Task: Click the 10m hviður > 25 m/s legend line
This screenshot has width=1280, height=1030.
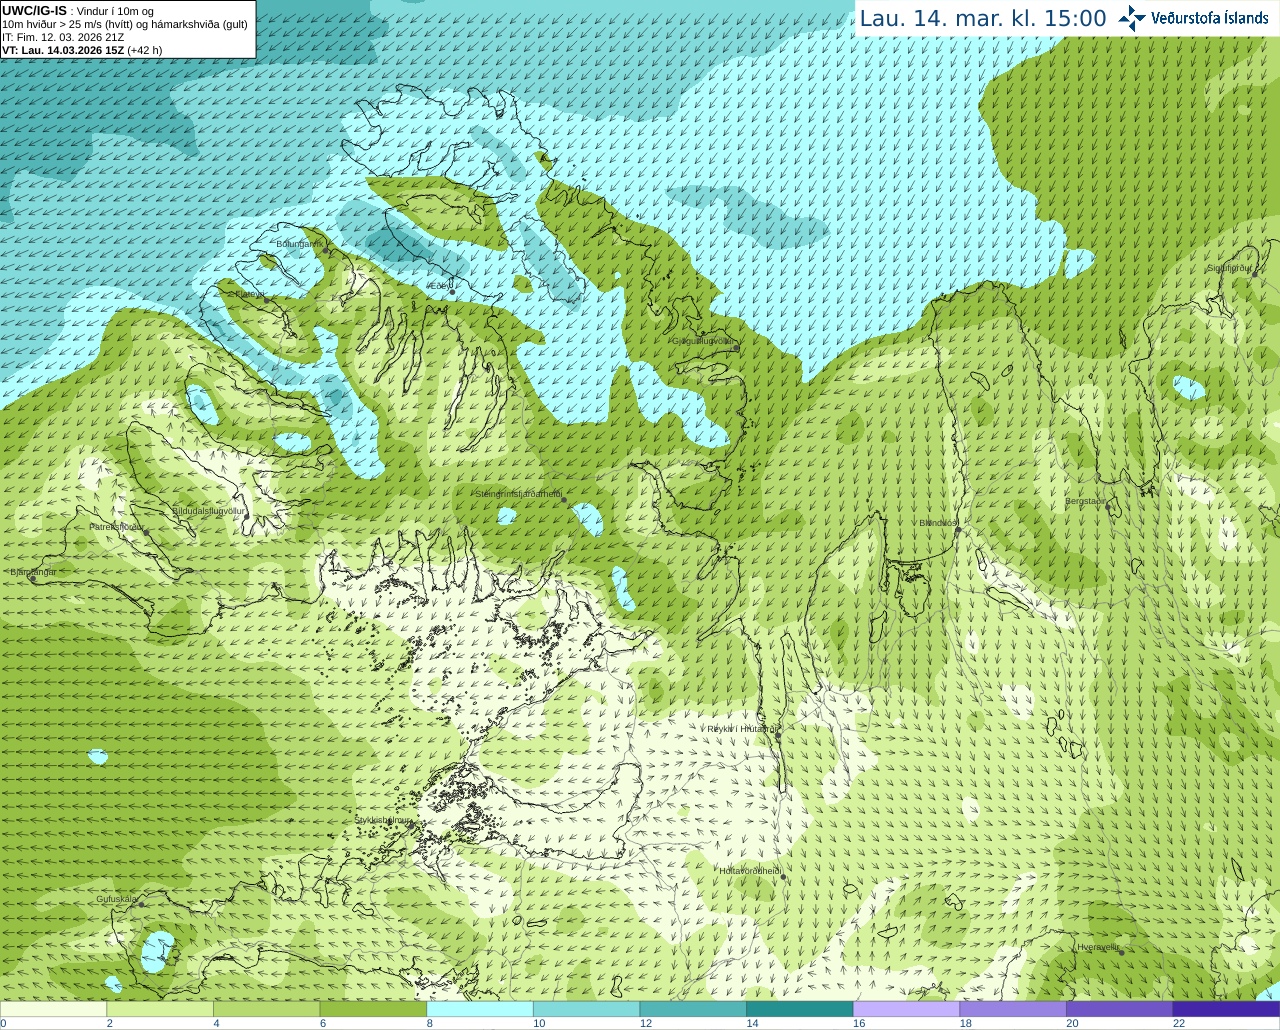Action: point(125,24)
